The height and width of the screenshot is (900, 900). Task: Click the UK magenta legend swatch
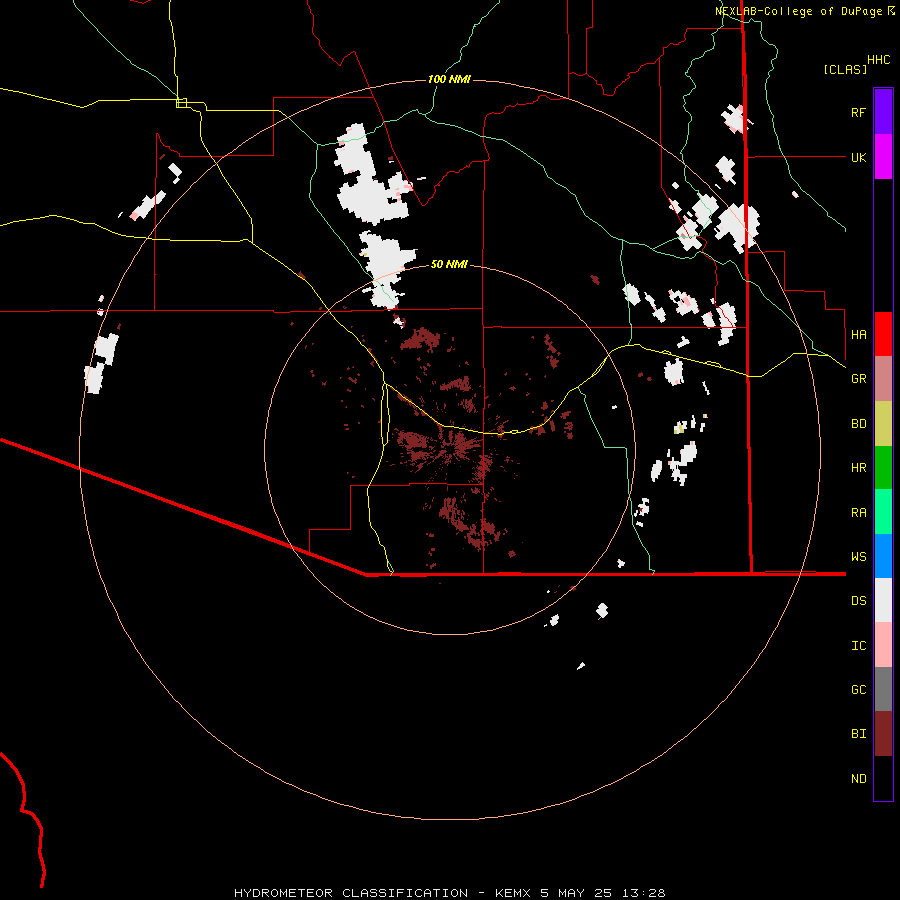pos(883,157)
